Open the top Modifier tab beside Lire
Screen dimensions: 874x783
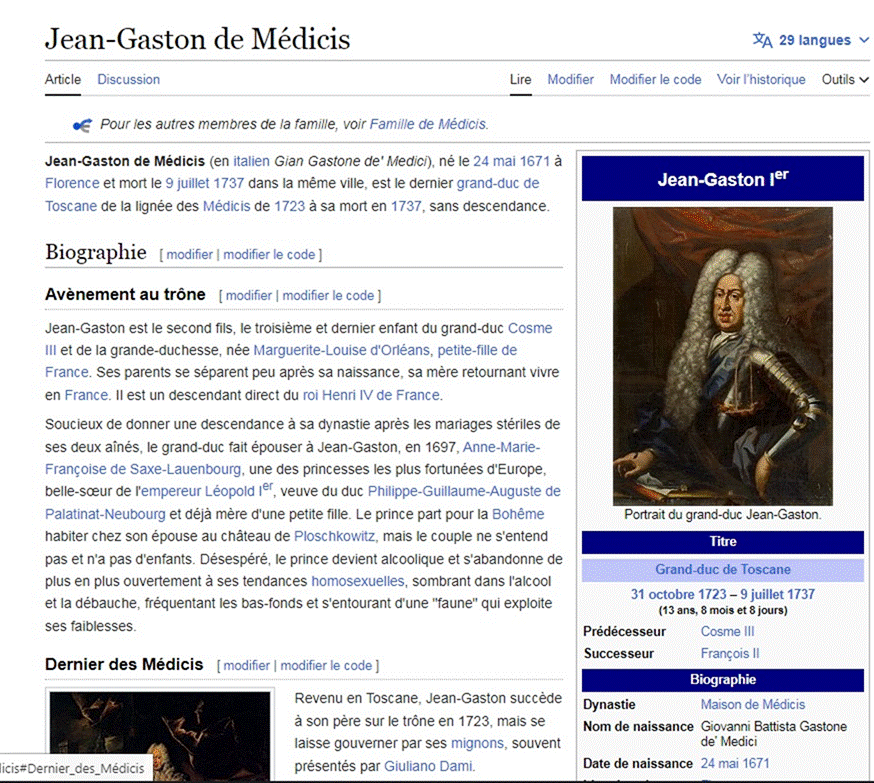pyautogui.click(x=570, y=80)
